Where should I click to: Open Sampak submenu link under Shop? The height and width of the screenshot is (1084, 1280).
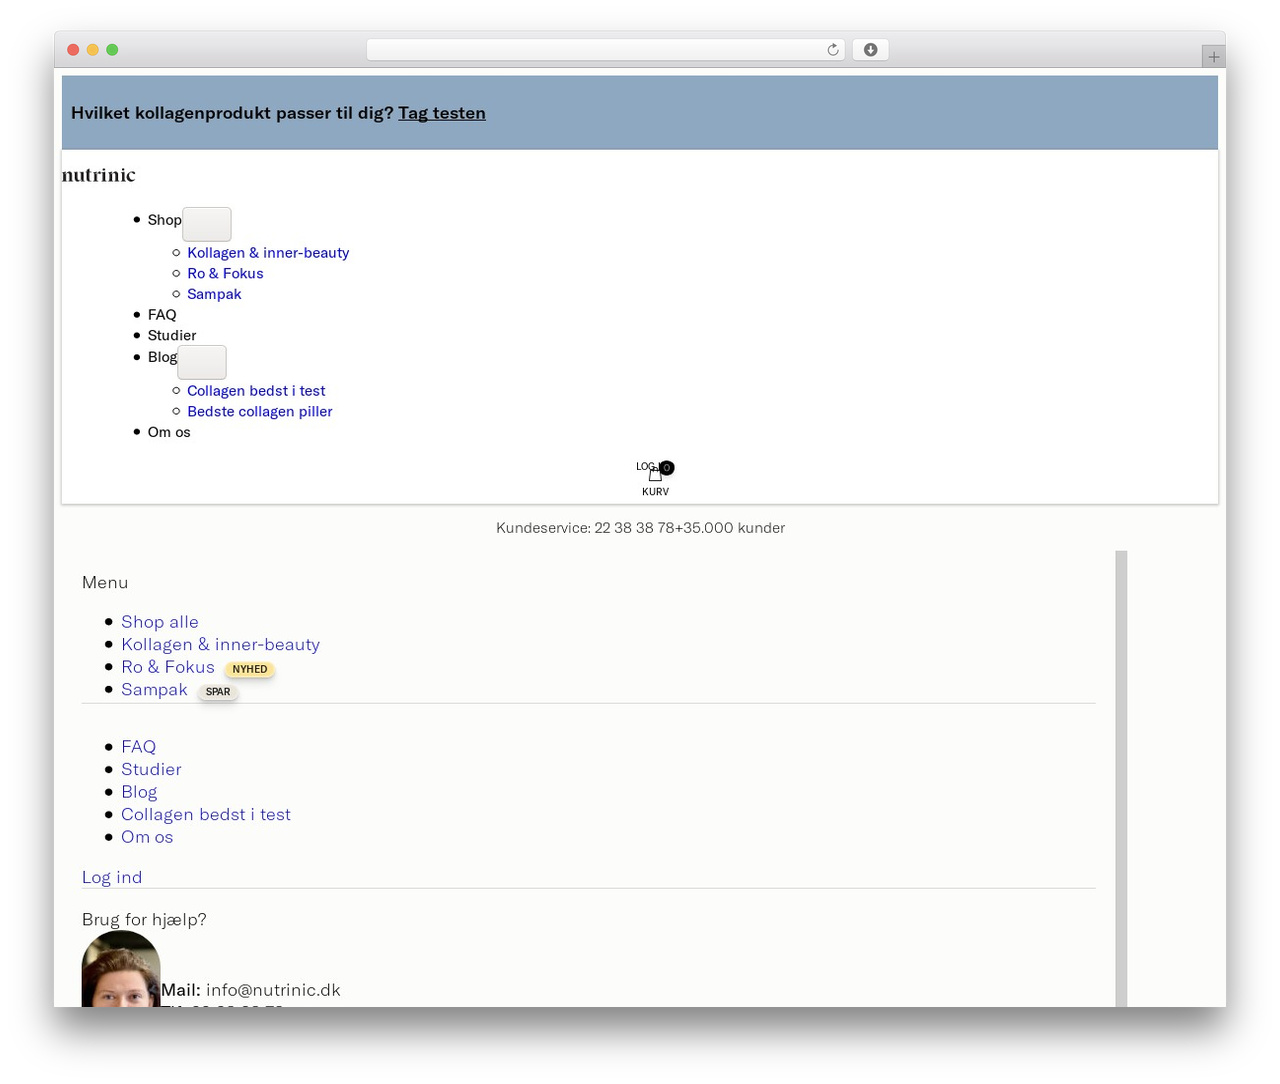[214, 294]
